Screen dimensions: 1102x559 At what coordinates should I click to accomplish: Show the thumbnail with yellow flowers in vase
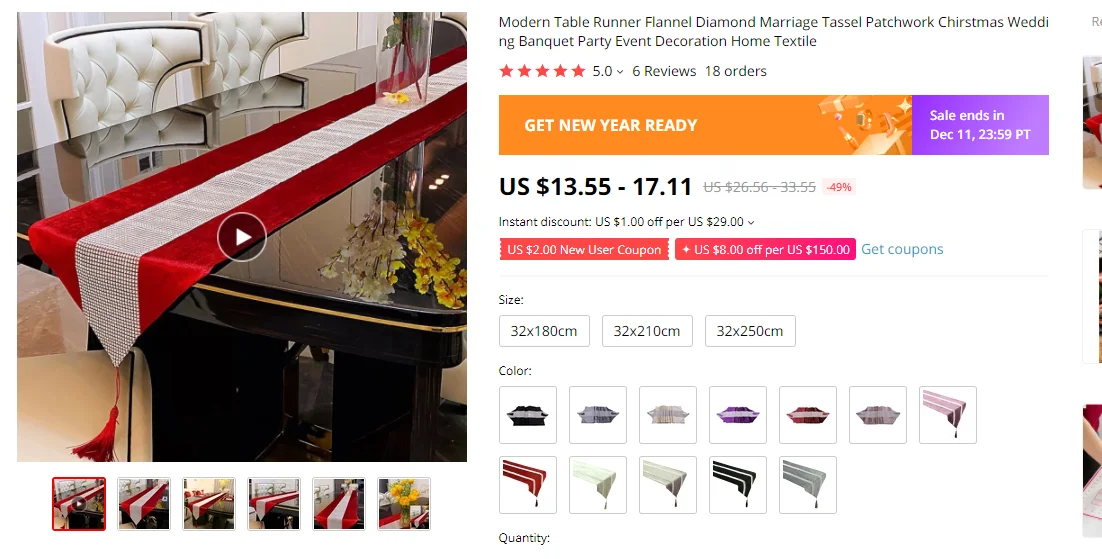pyautogui.click(x=404, y=503)
